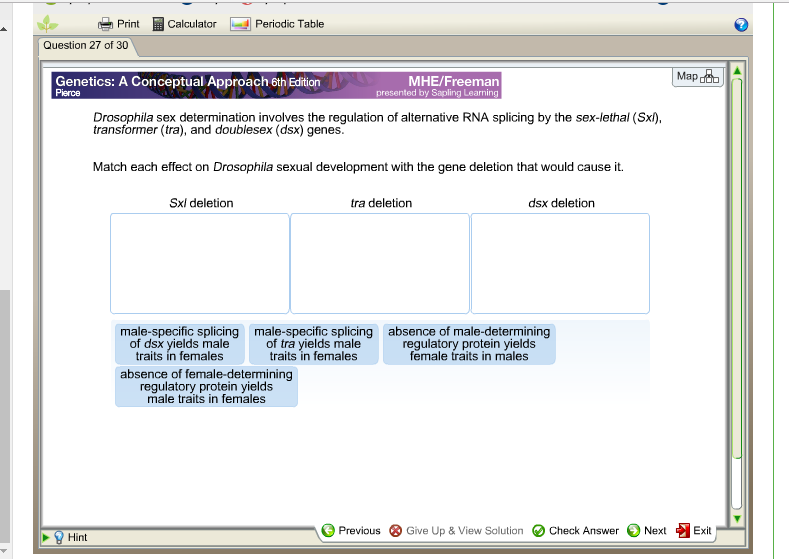The height and width of the screenshot is (559, 789).
Task: Click the green Check Answer checkmark icon
Action: point(538,531)
